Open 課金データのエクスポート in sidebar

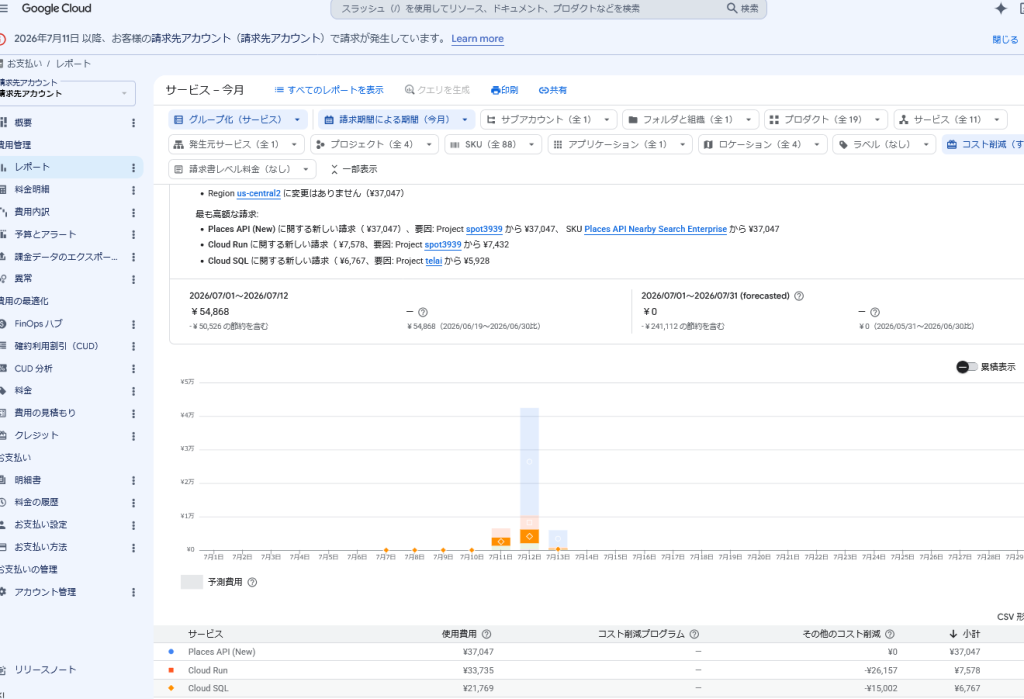click(65, 257)
